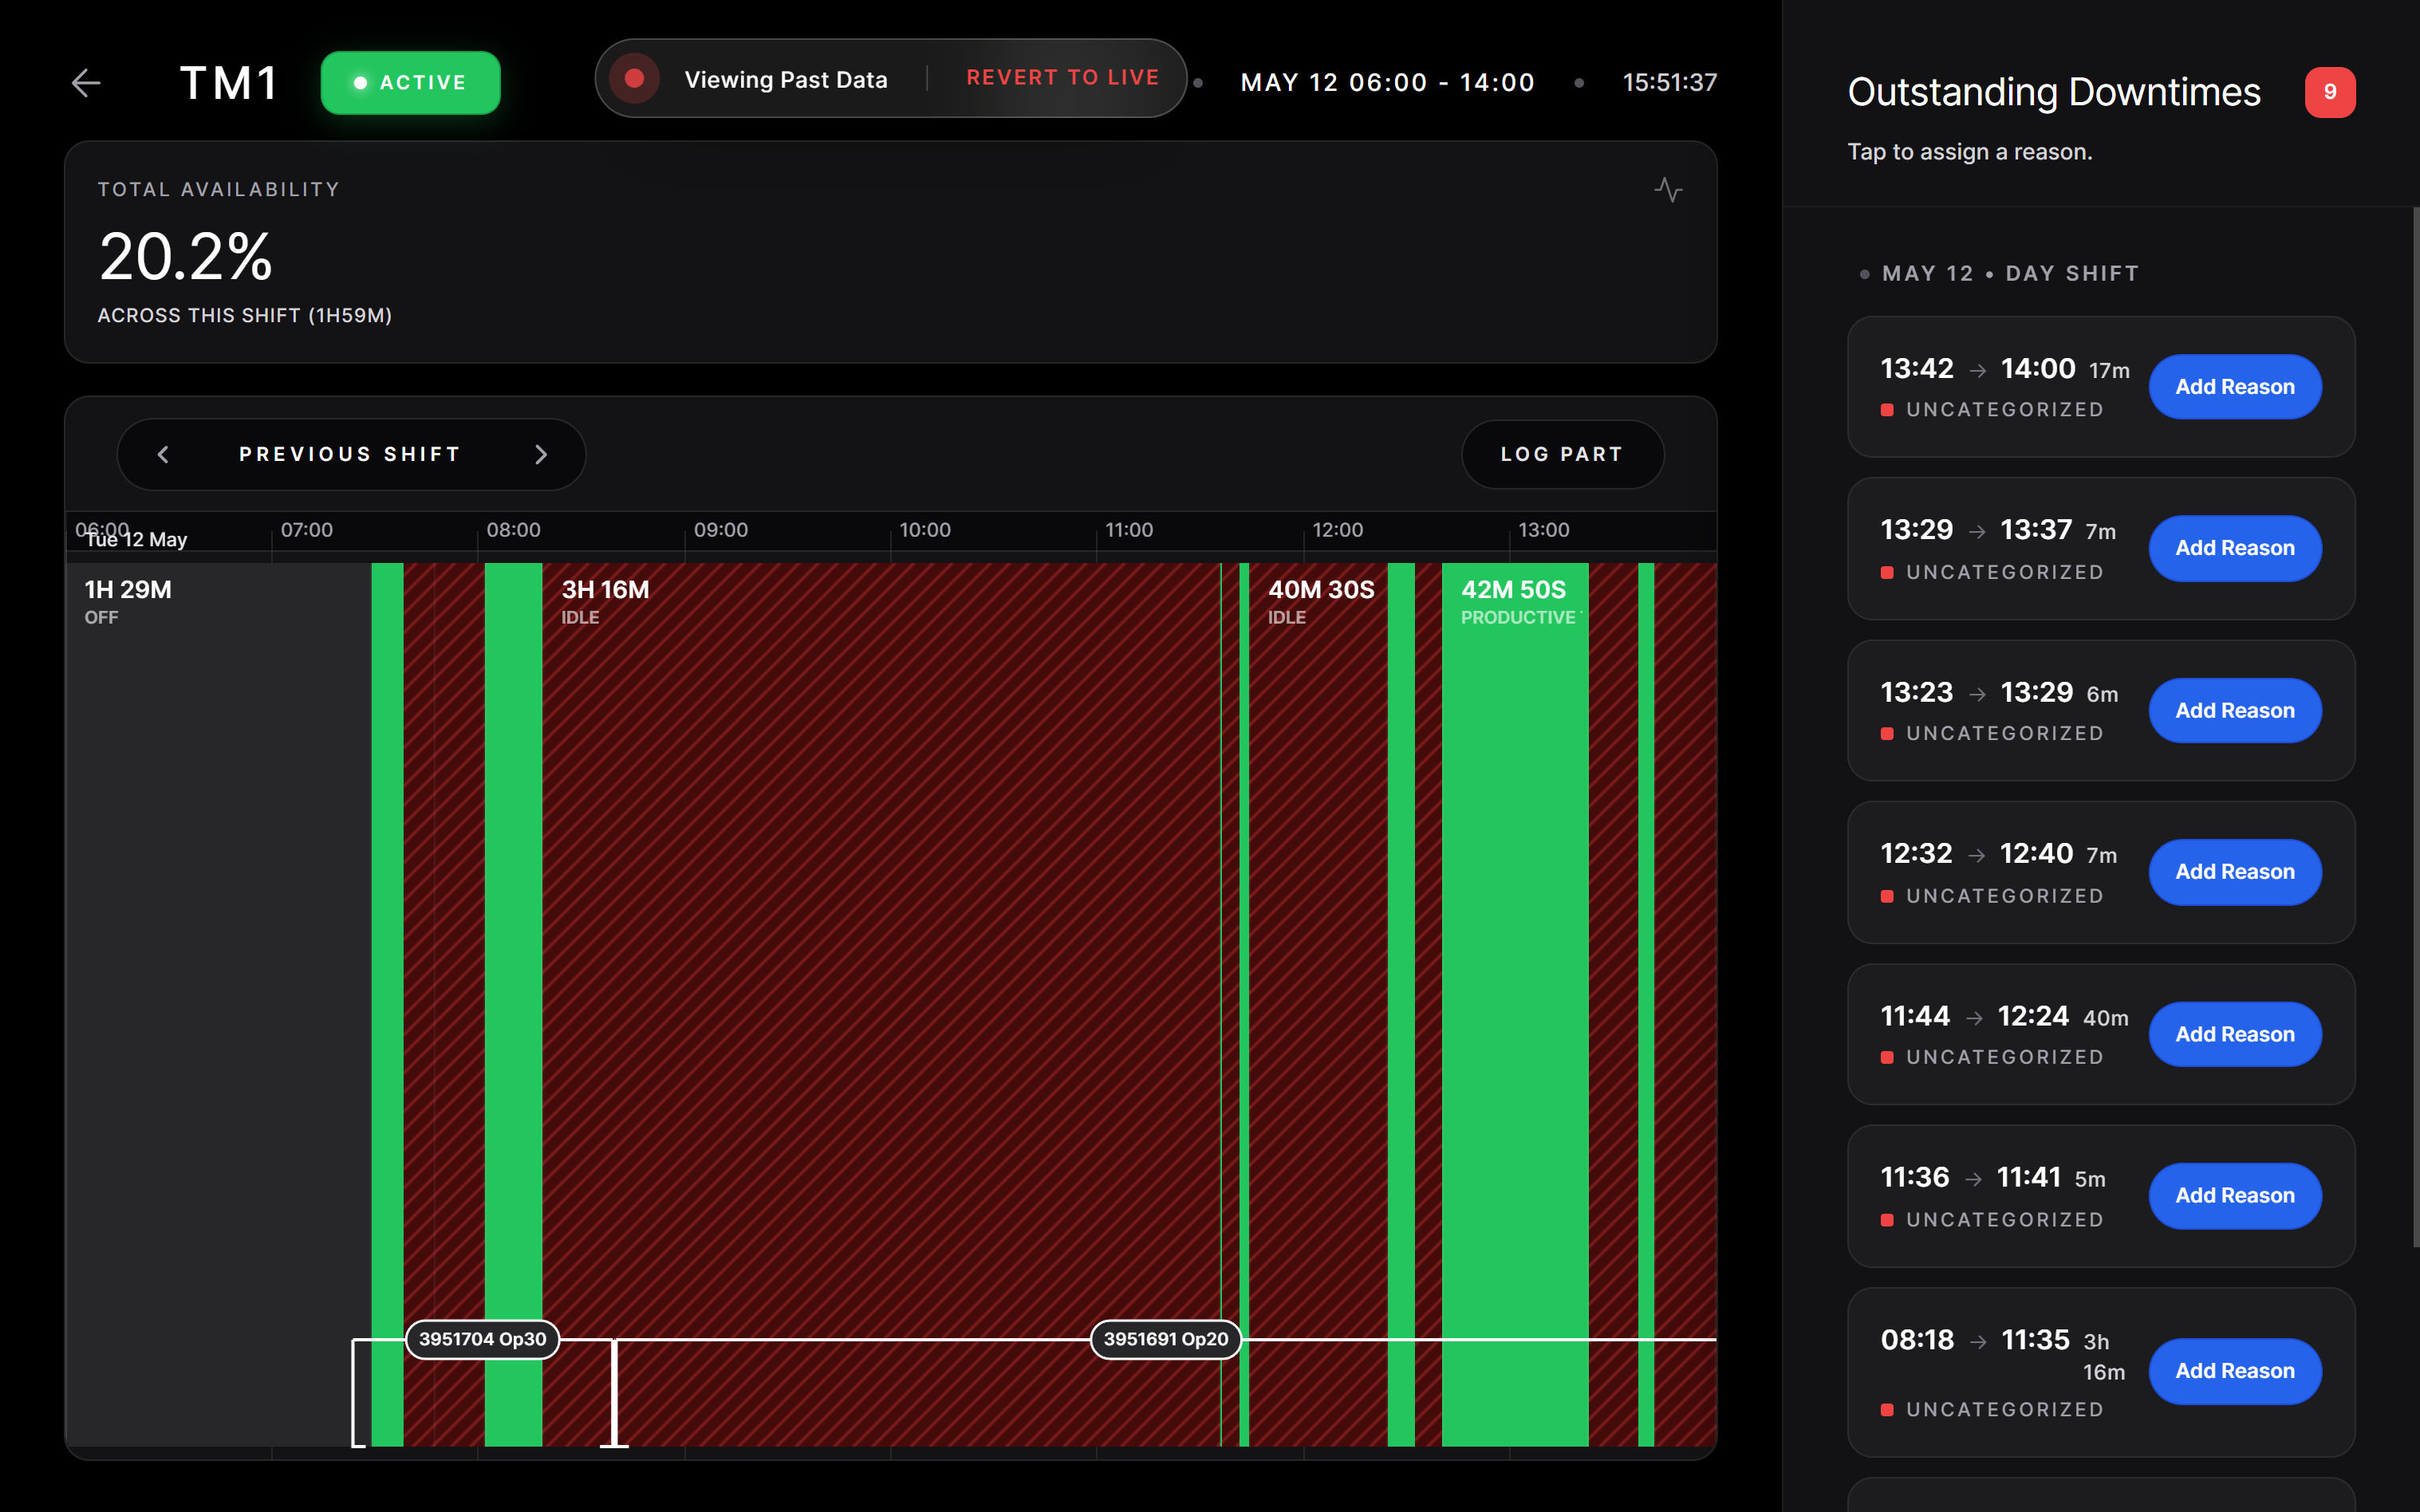Click ACROSS THIS SHIFT (1H59M) text
The height and width of the screenshot is (1512, 2420).
pyautogui.click(x=245, y=316)
